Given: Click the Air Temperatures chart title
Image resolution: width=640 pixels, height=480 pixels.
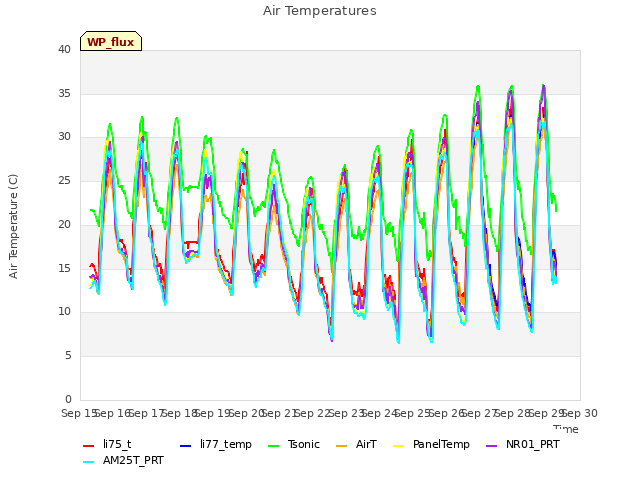Looking at the screenshot, I should (320, 11).
